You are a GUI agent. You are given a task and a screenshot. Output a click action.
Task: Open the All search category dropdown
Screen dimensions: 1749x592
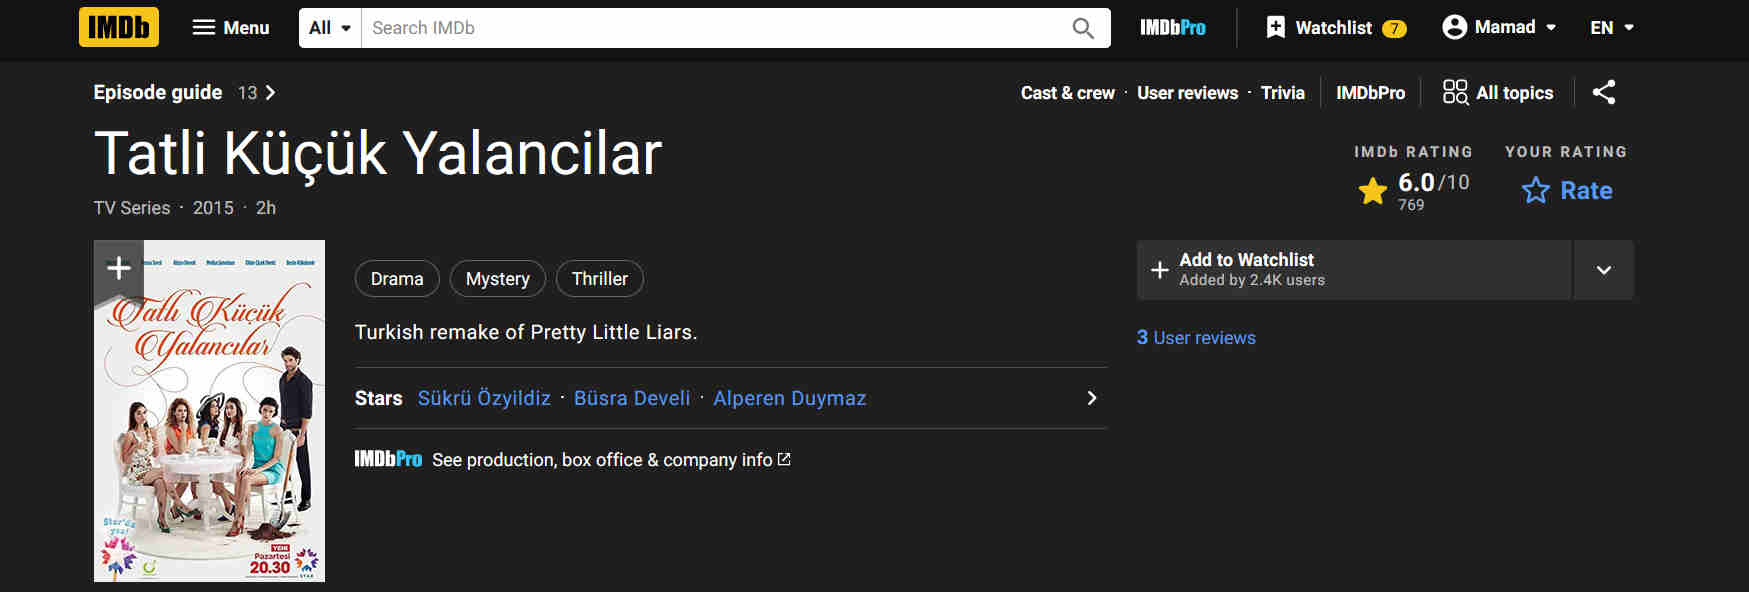click(330, 28)
